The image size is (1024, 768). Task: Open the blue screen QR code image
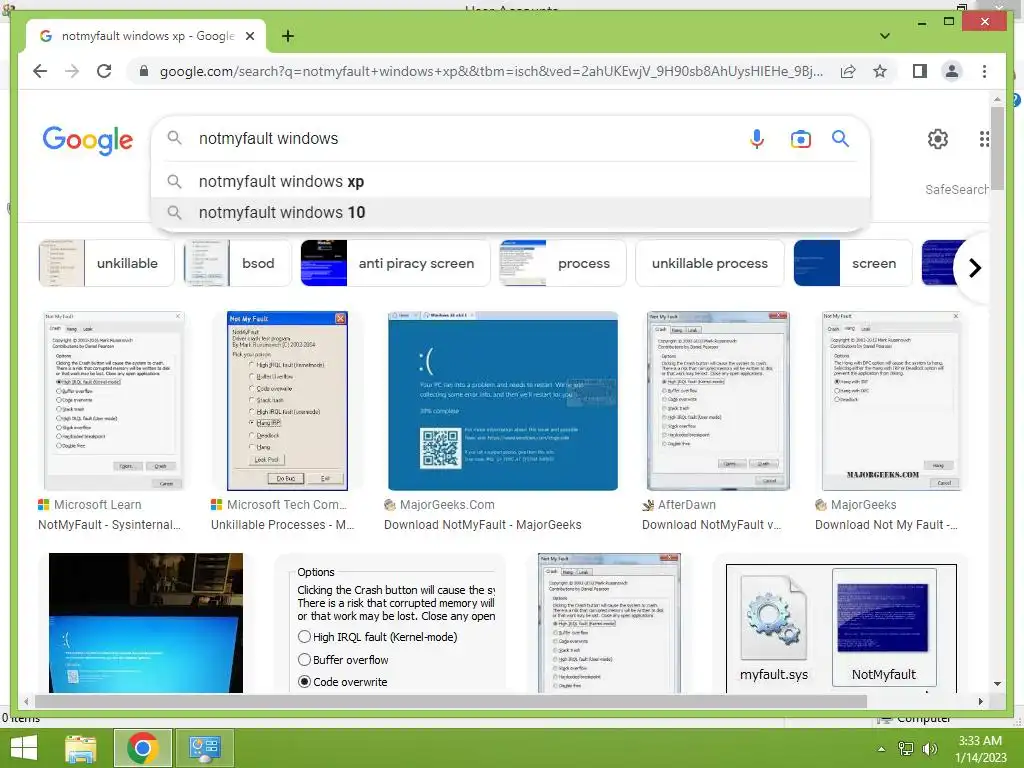pyautogui.click(x=503, y=401)
